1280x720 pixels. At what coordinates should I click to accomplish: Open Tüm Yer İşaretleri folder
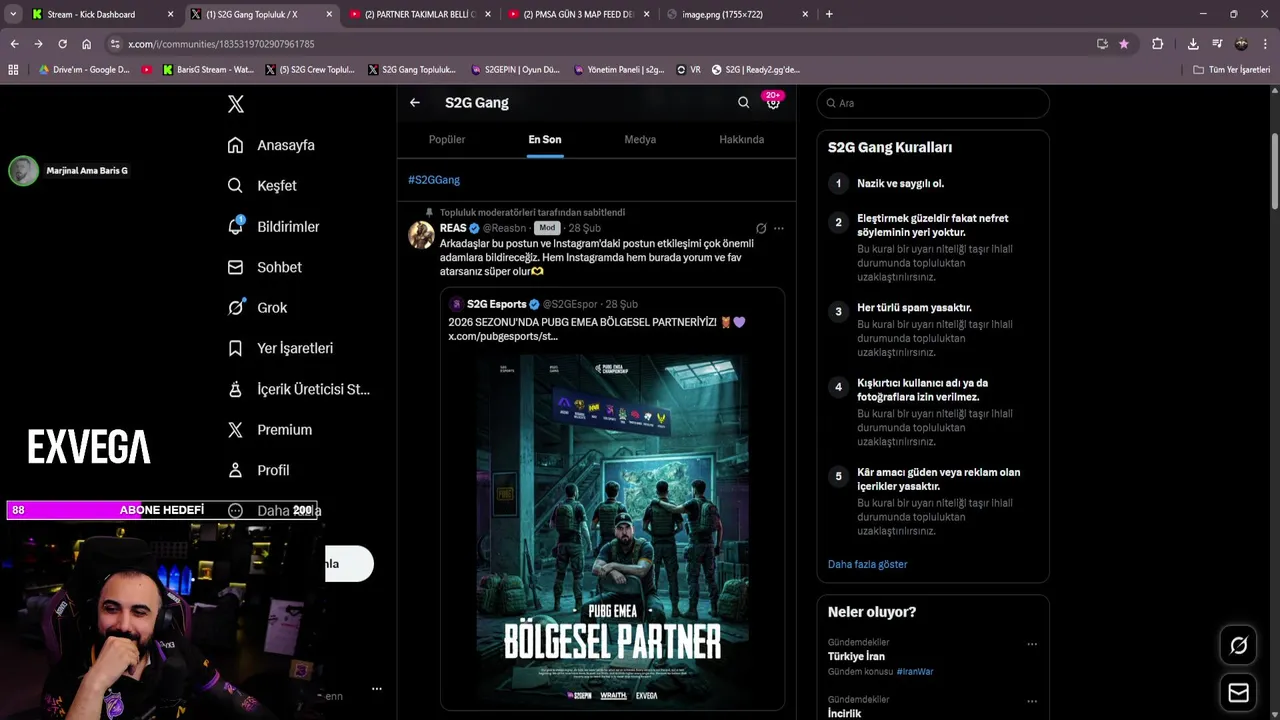tap(1232, 70)
